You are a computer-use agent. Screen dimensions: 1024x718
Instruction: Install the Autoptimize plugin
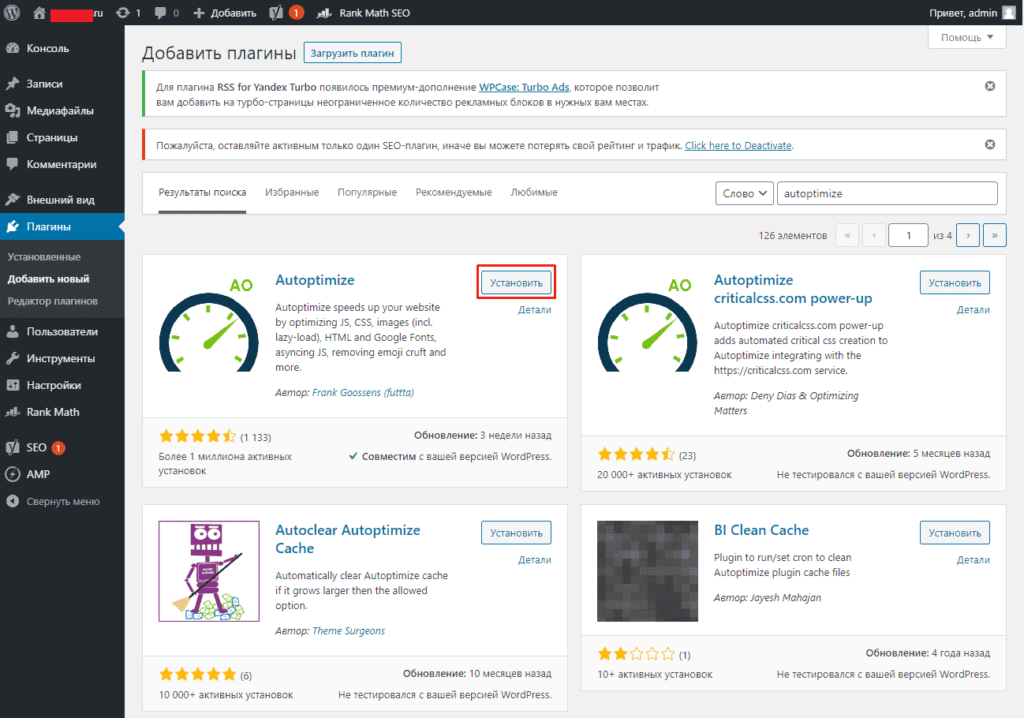516,283
